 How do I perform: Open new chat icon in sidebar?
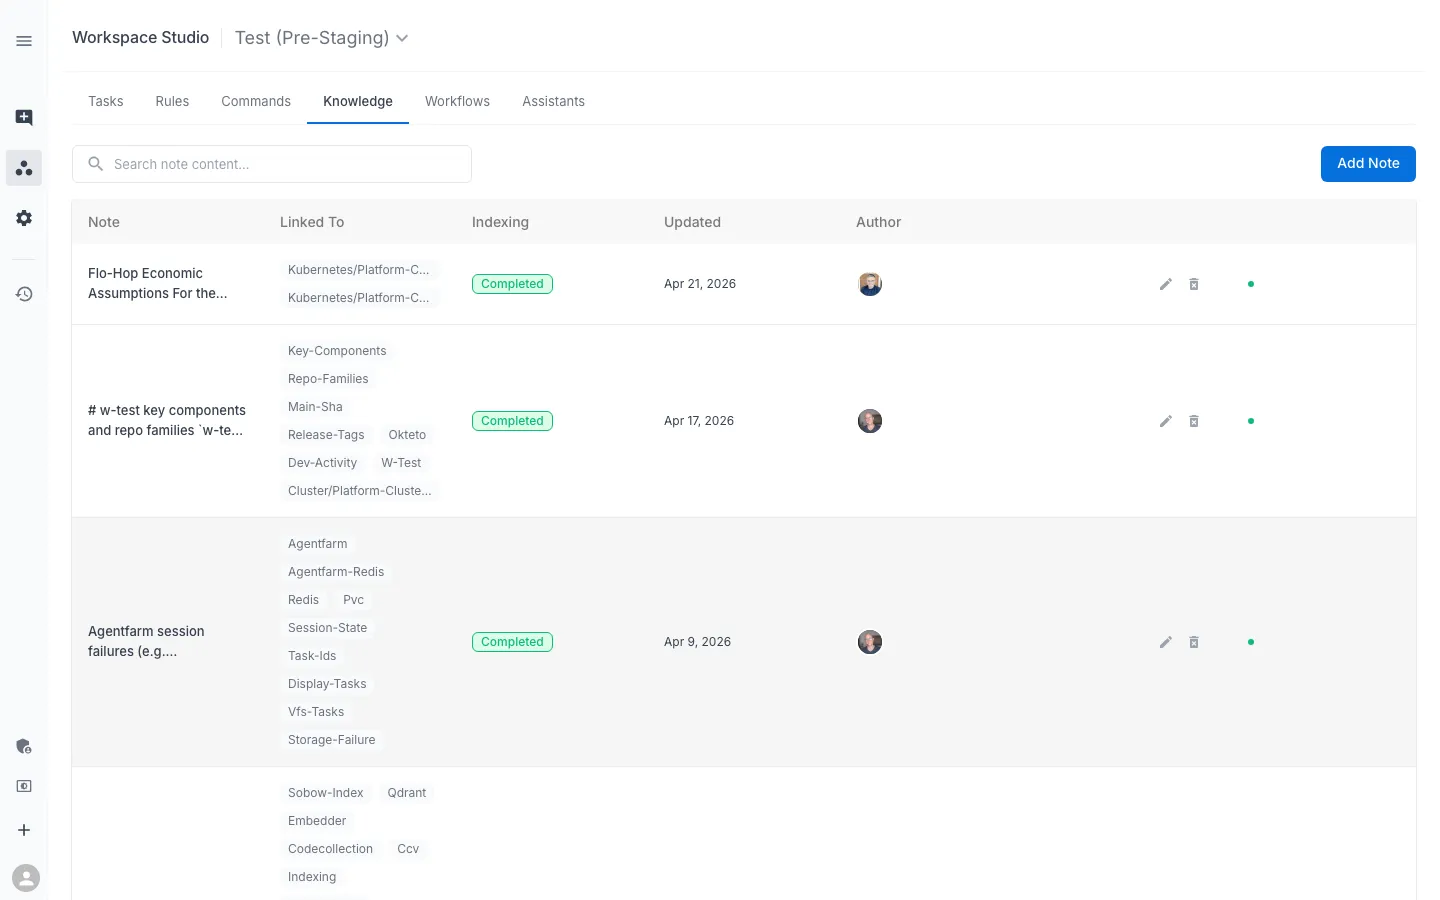(x=24, y=118)
